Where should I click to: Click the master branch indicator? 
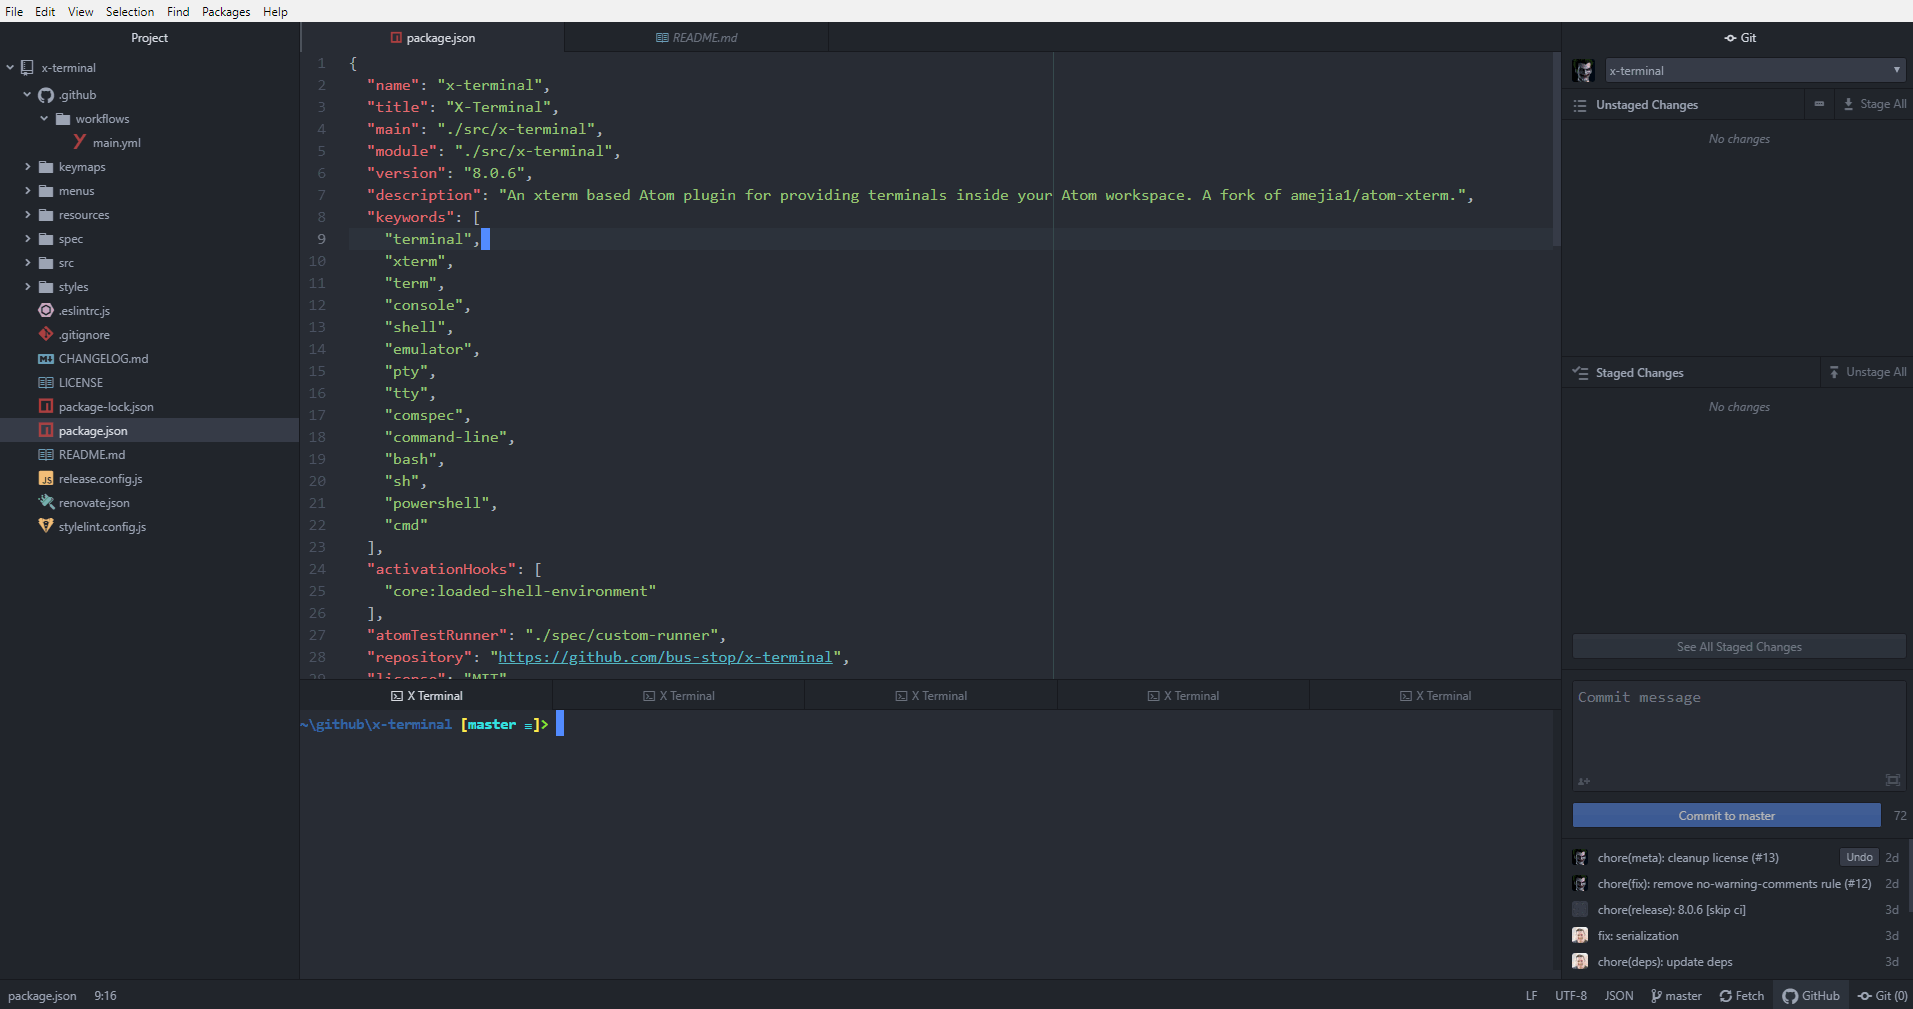click(1676, 996)
